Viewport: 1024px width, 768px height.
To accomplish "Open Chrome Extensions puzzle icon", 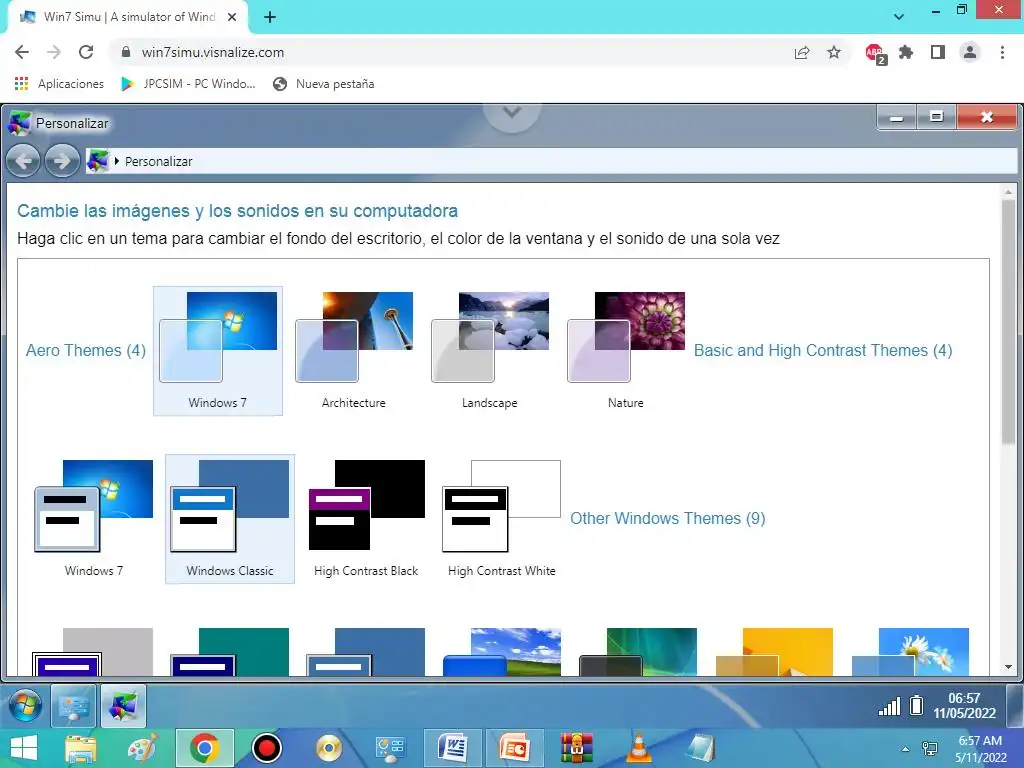I will (x=906, y=52).
